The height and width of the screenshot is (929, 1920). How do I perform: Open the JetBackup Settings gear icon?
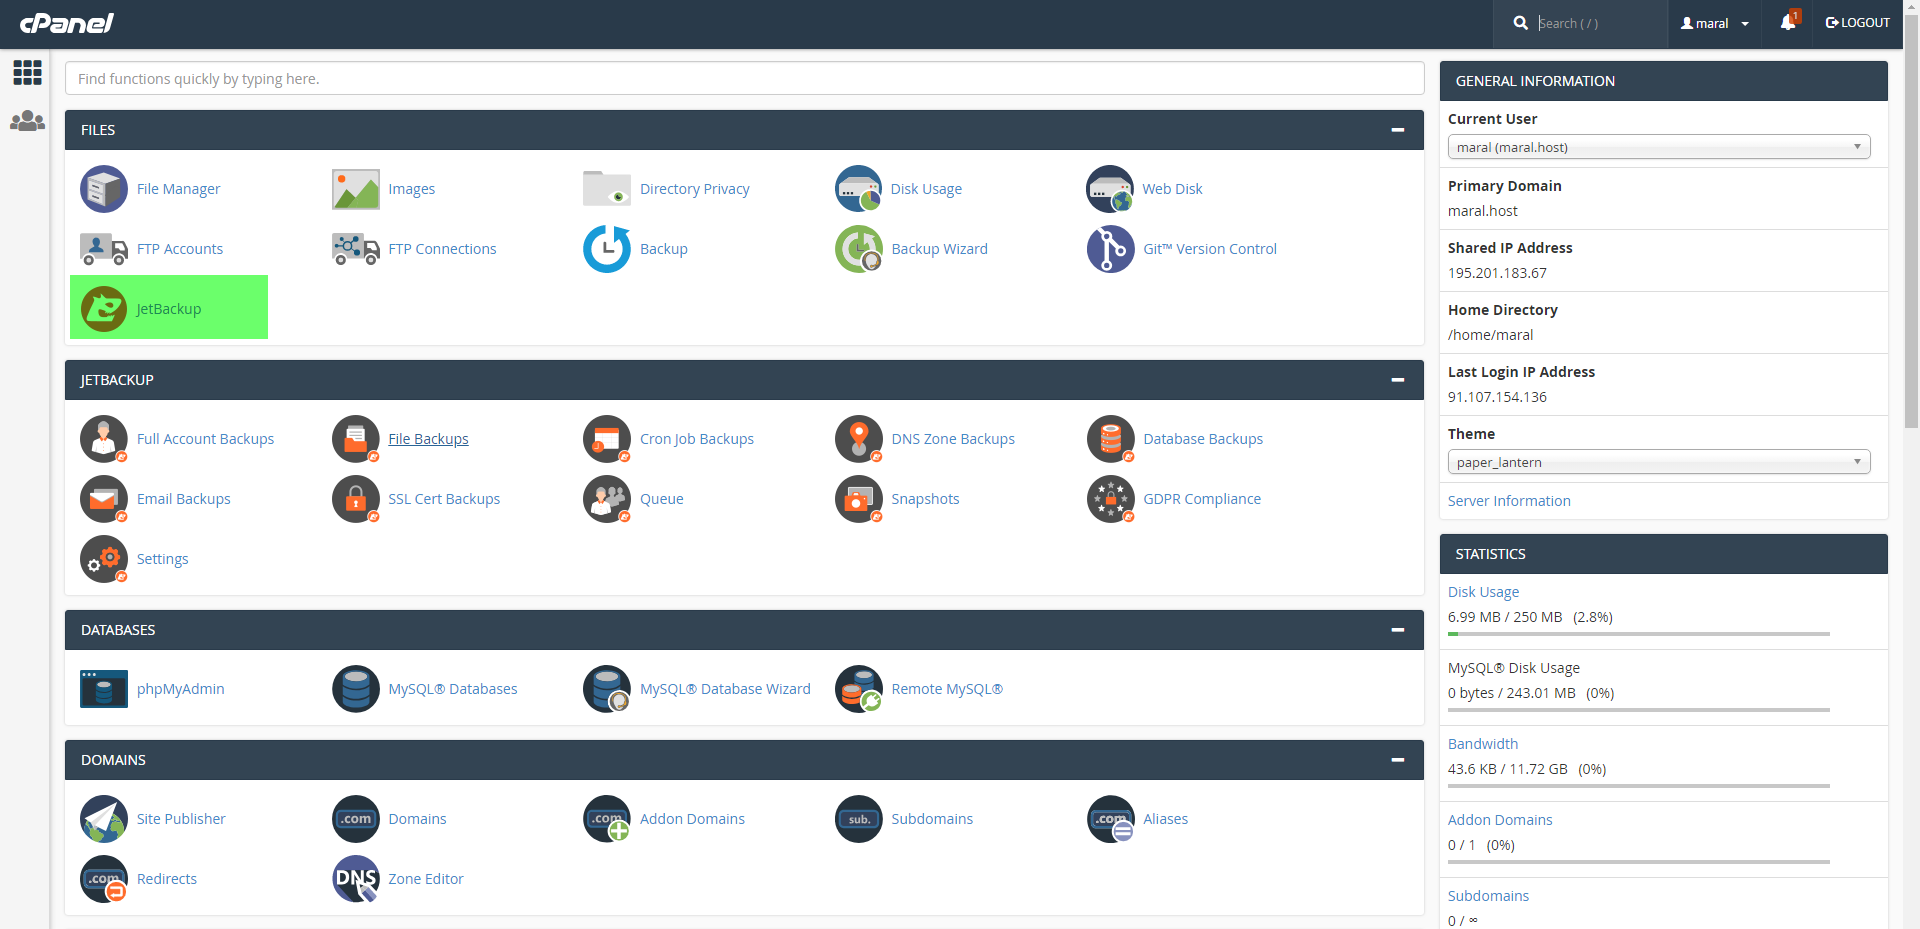click(104, 559)
